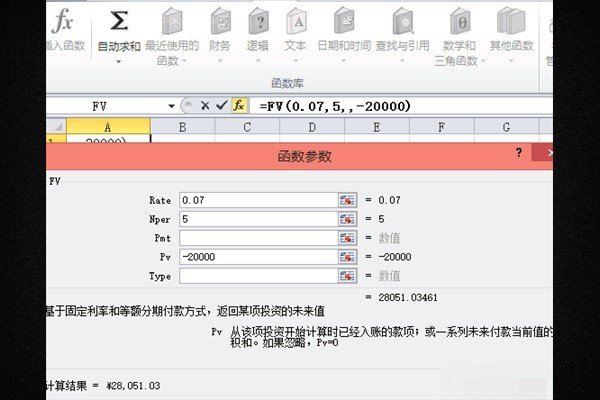
Task: Click inside the Rate input field
Action: [x=259, y=200]
